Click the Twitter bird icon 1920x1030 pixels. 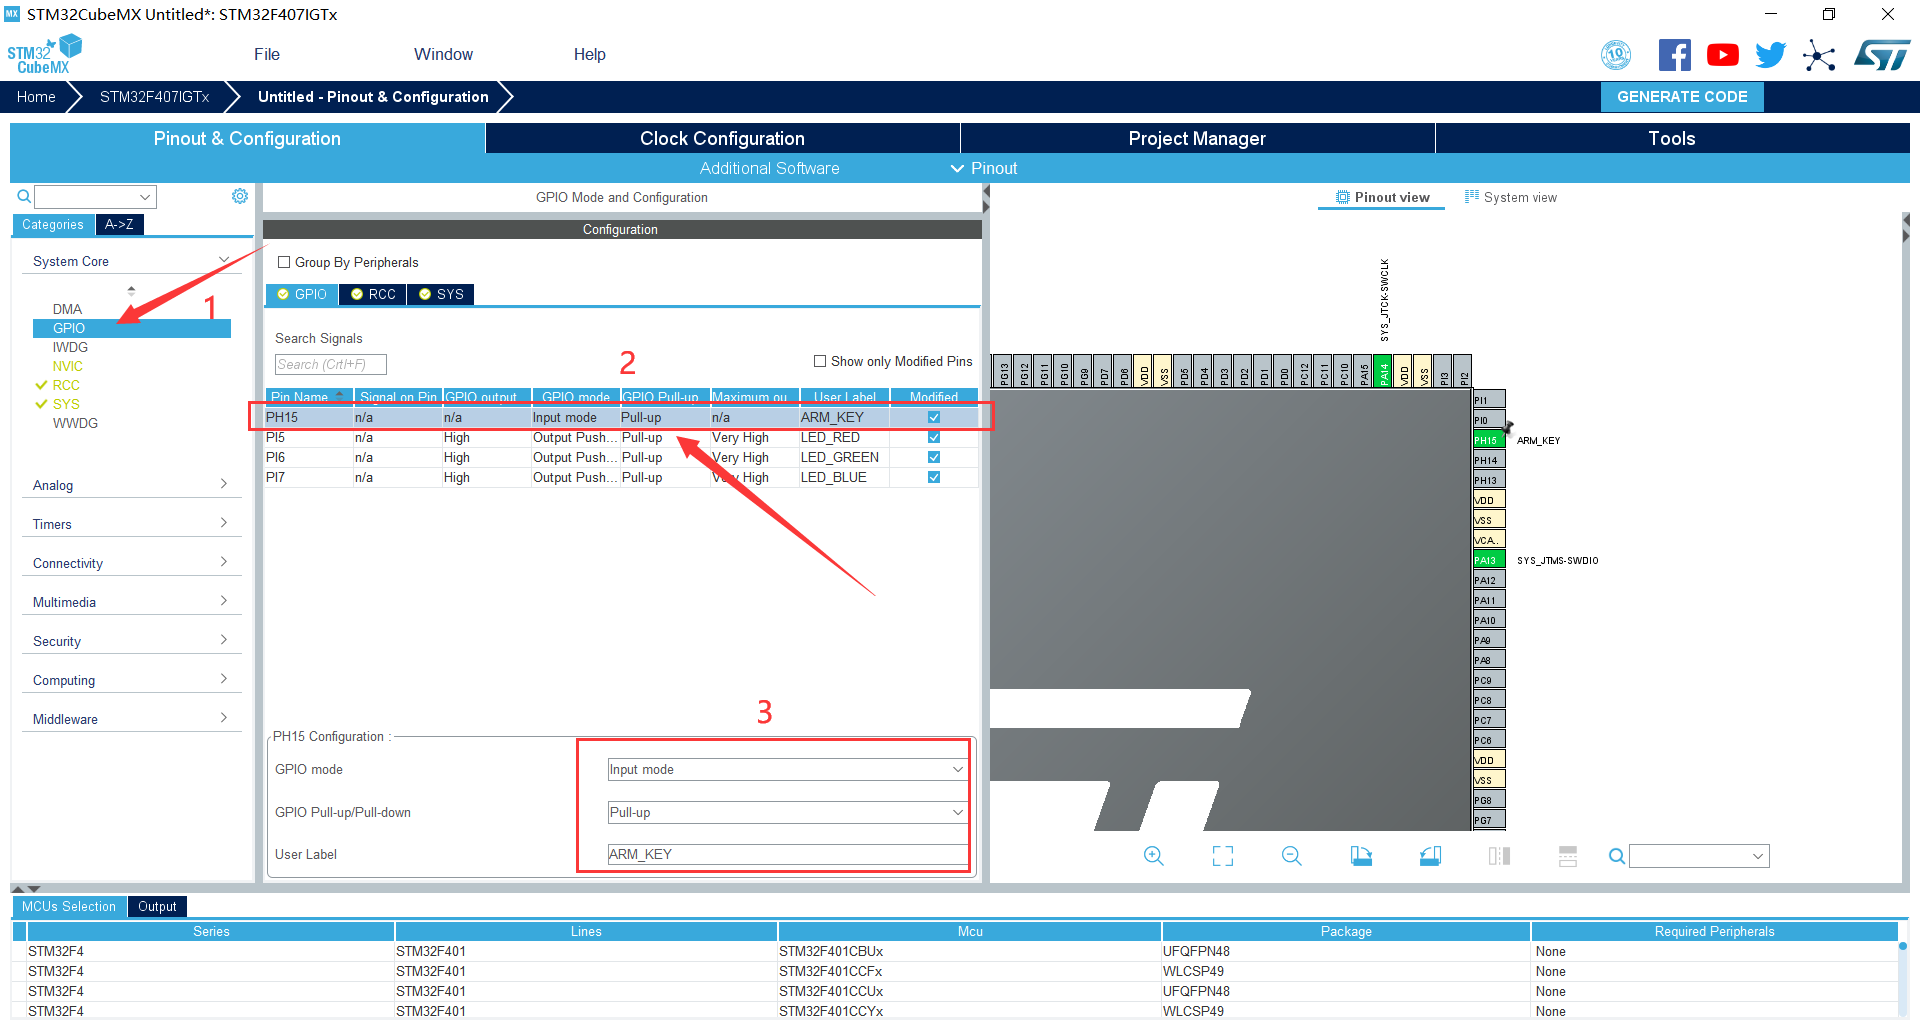[x=1770, y=55]
